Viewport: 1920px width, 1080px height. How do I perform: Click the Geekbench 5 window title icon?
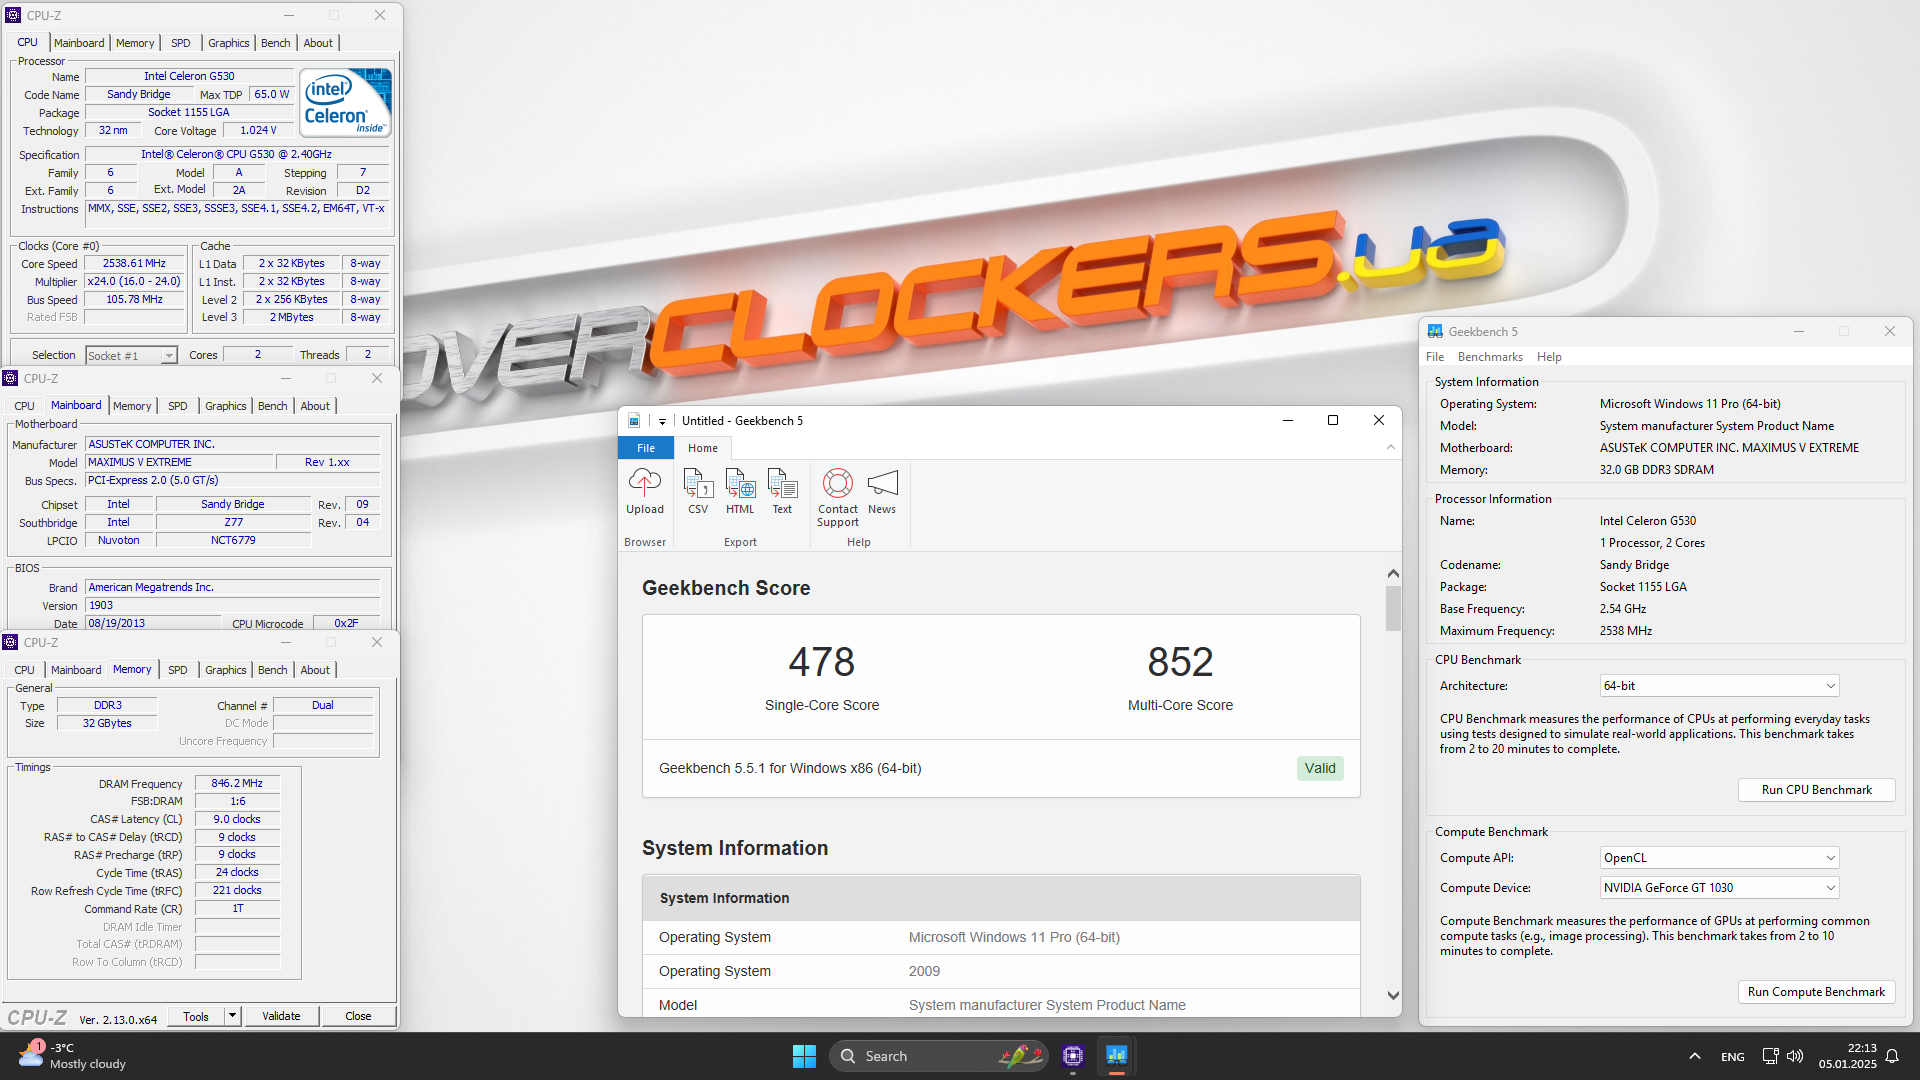point(1435,332)
